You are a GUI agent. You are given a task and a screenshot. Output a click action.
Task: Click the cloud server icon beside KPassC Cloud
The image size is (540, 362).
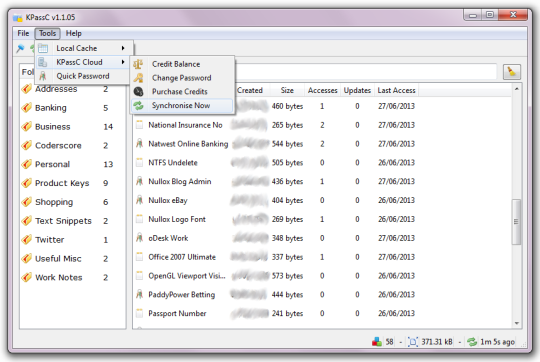[43, 62]
